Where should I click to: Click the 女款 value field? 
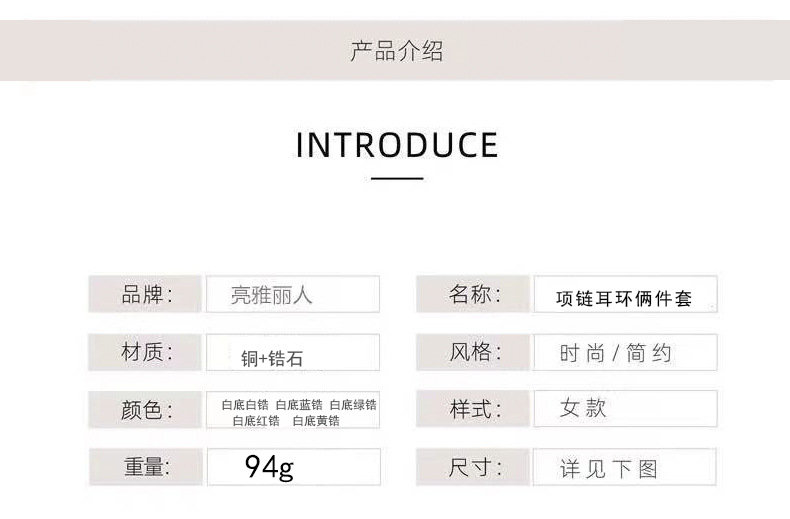click(x=625, y=409)
